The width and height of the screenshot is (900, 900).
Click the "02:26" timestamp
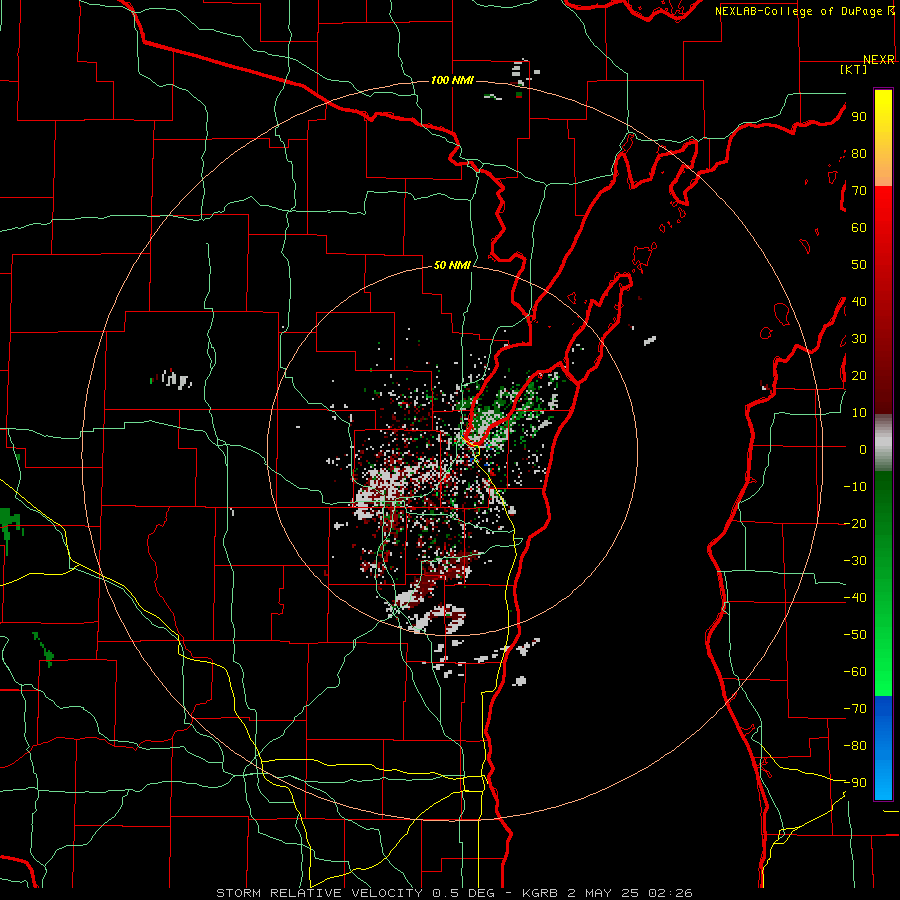pos(670,893)
